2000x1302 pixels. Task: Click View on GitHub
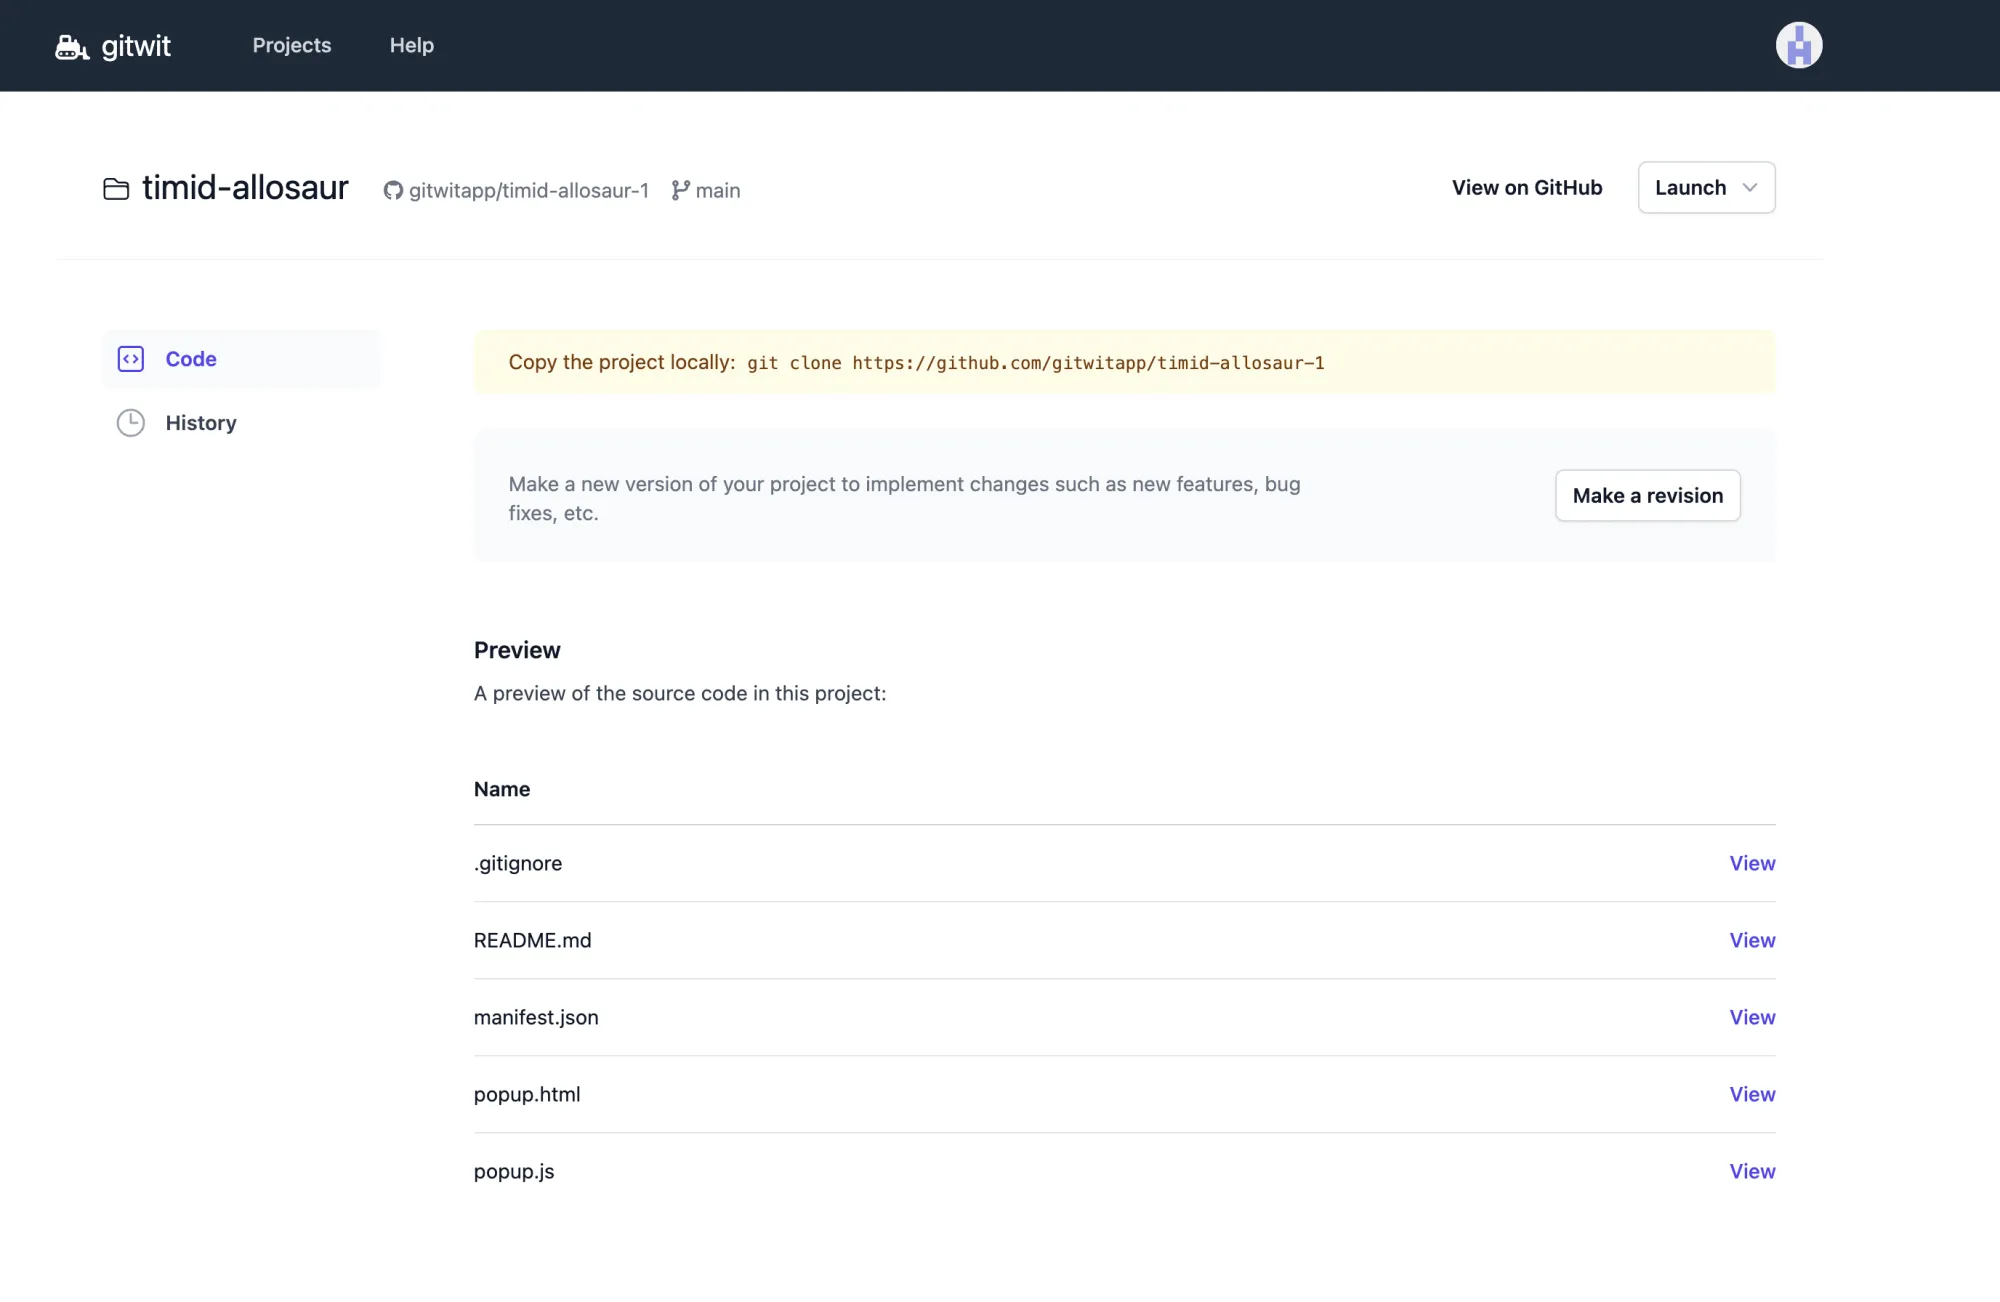pos(1526,187)
